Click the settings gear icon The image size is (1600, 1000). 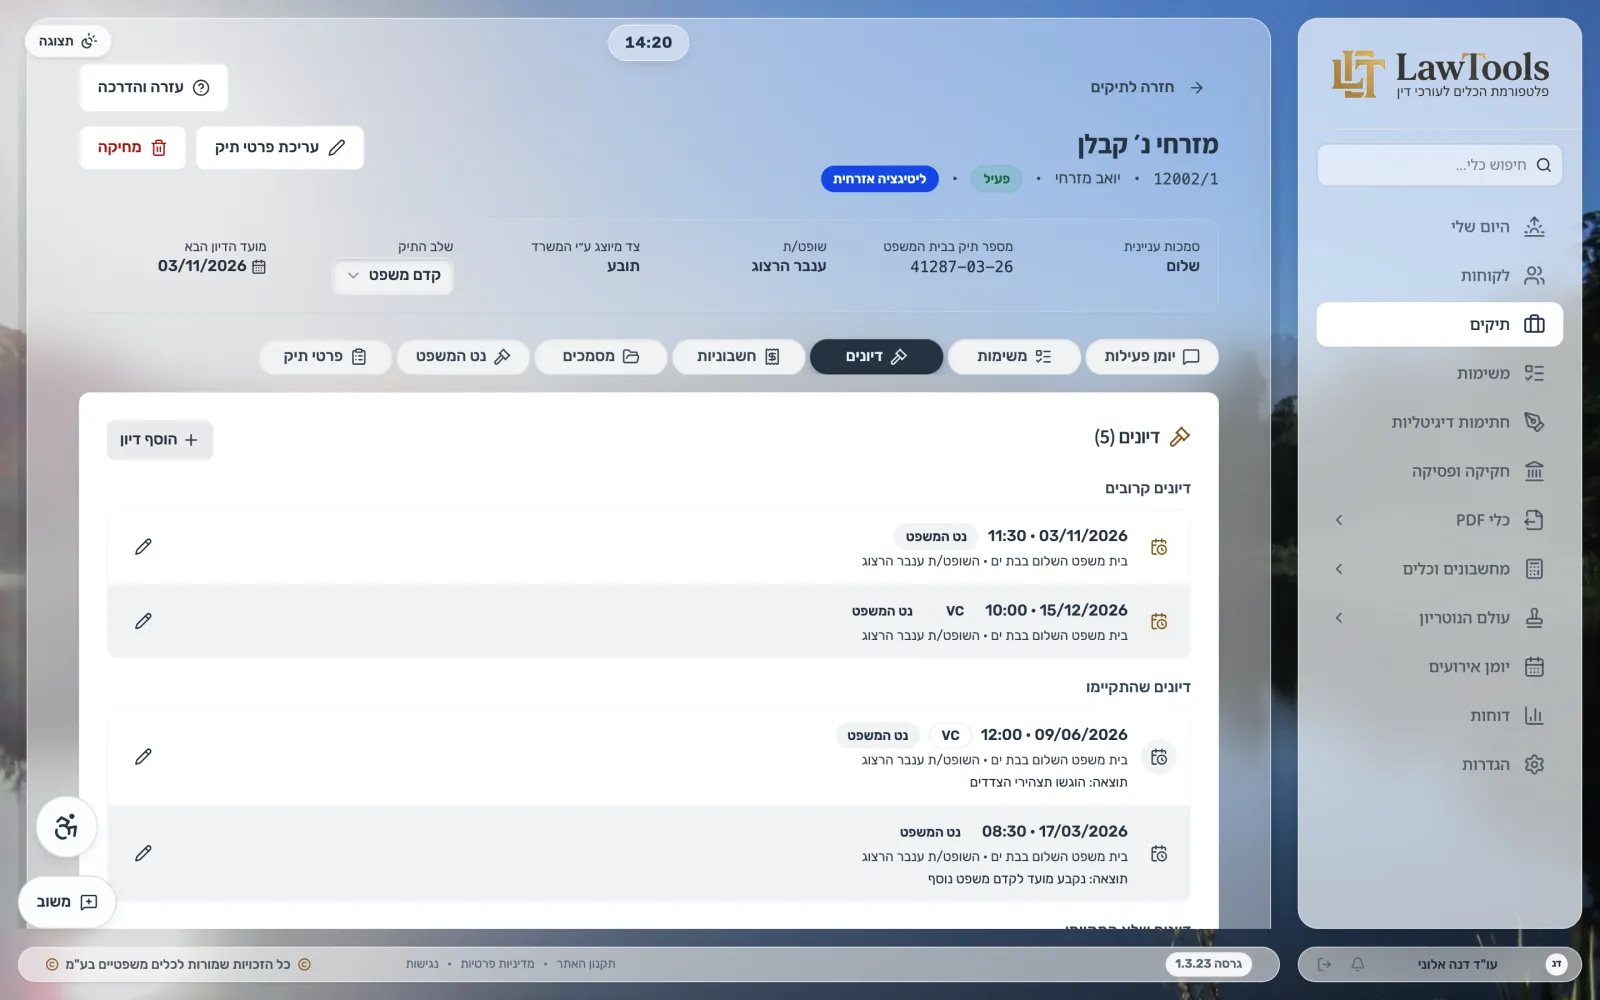click(1534, 765)
